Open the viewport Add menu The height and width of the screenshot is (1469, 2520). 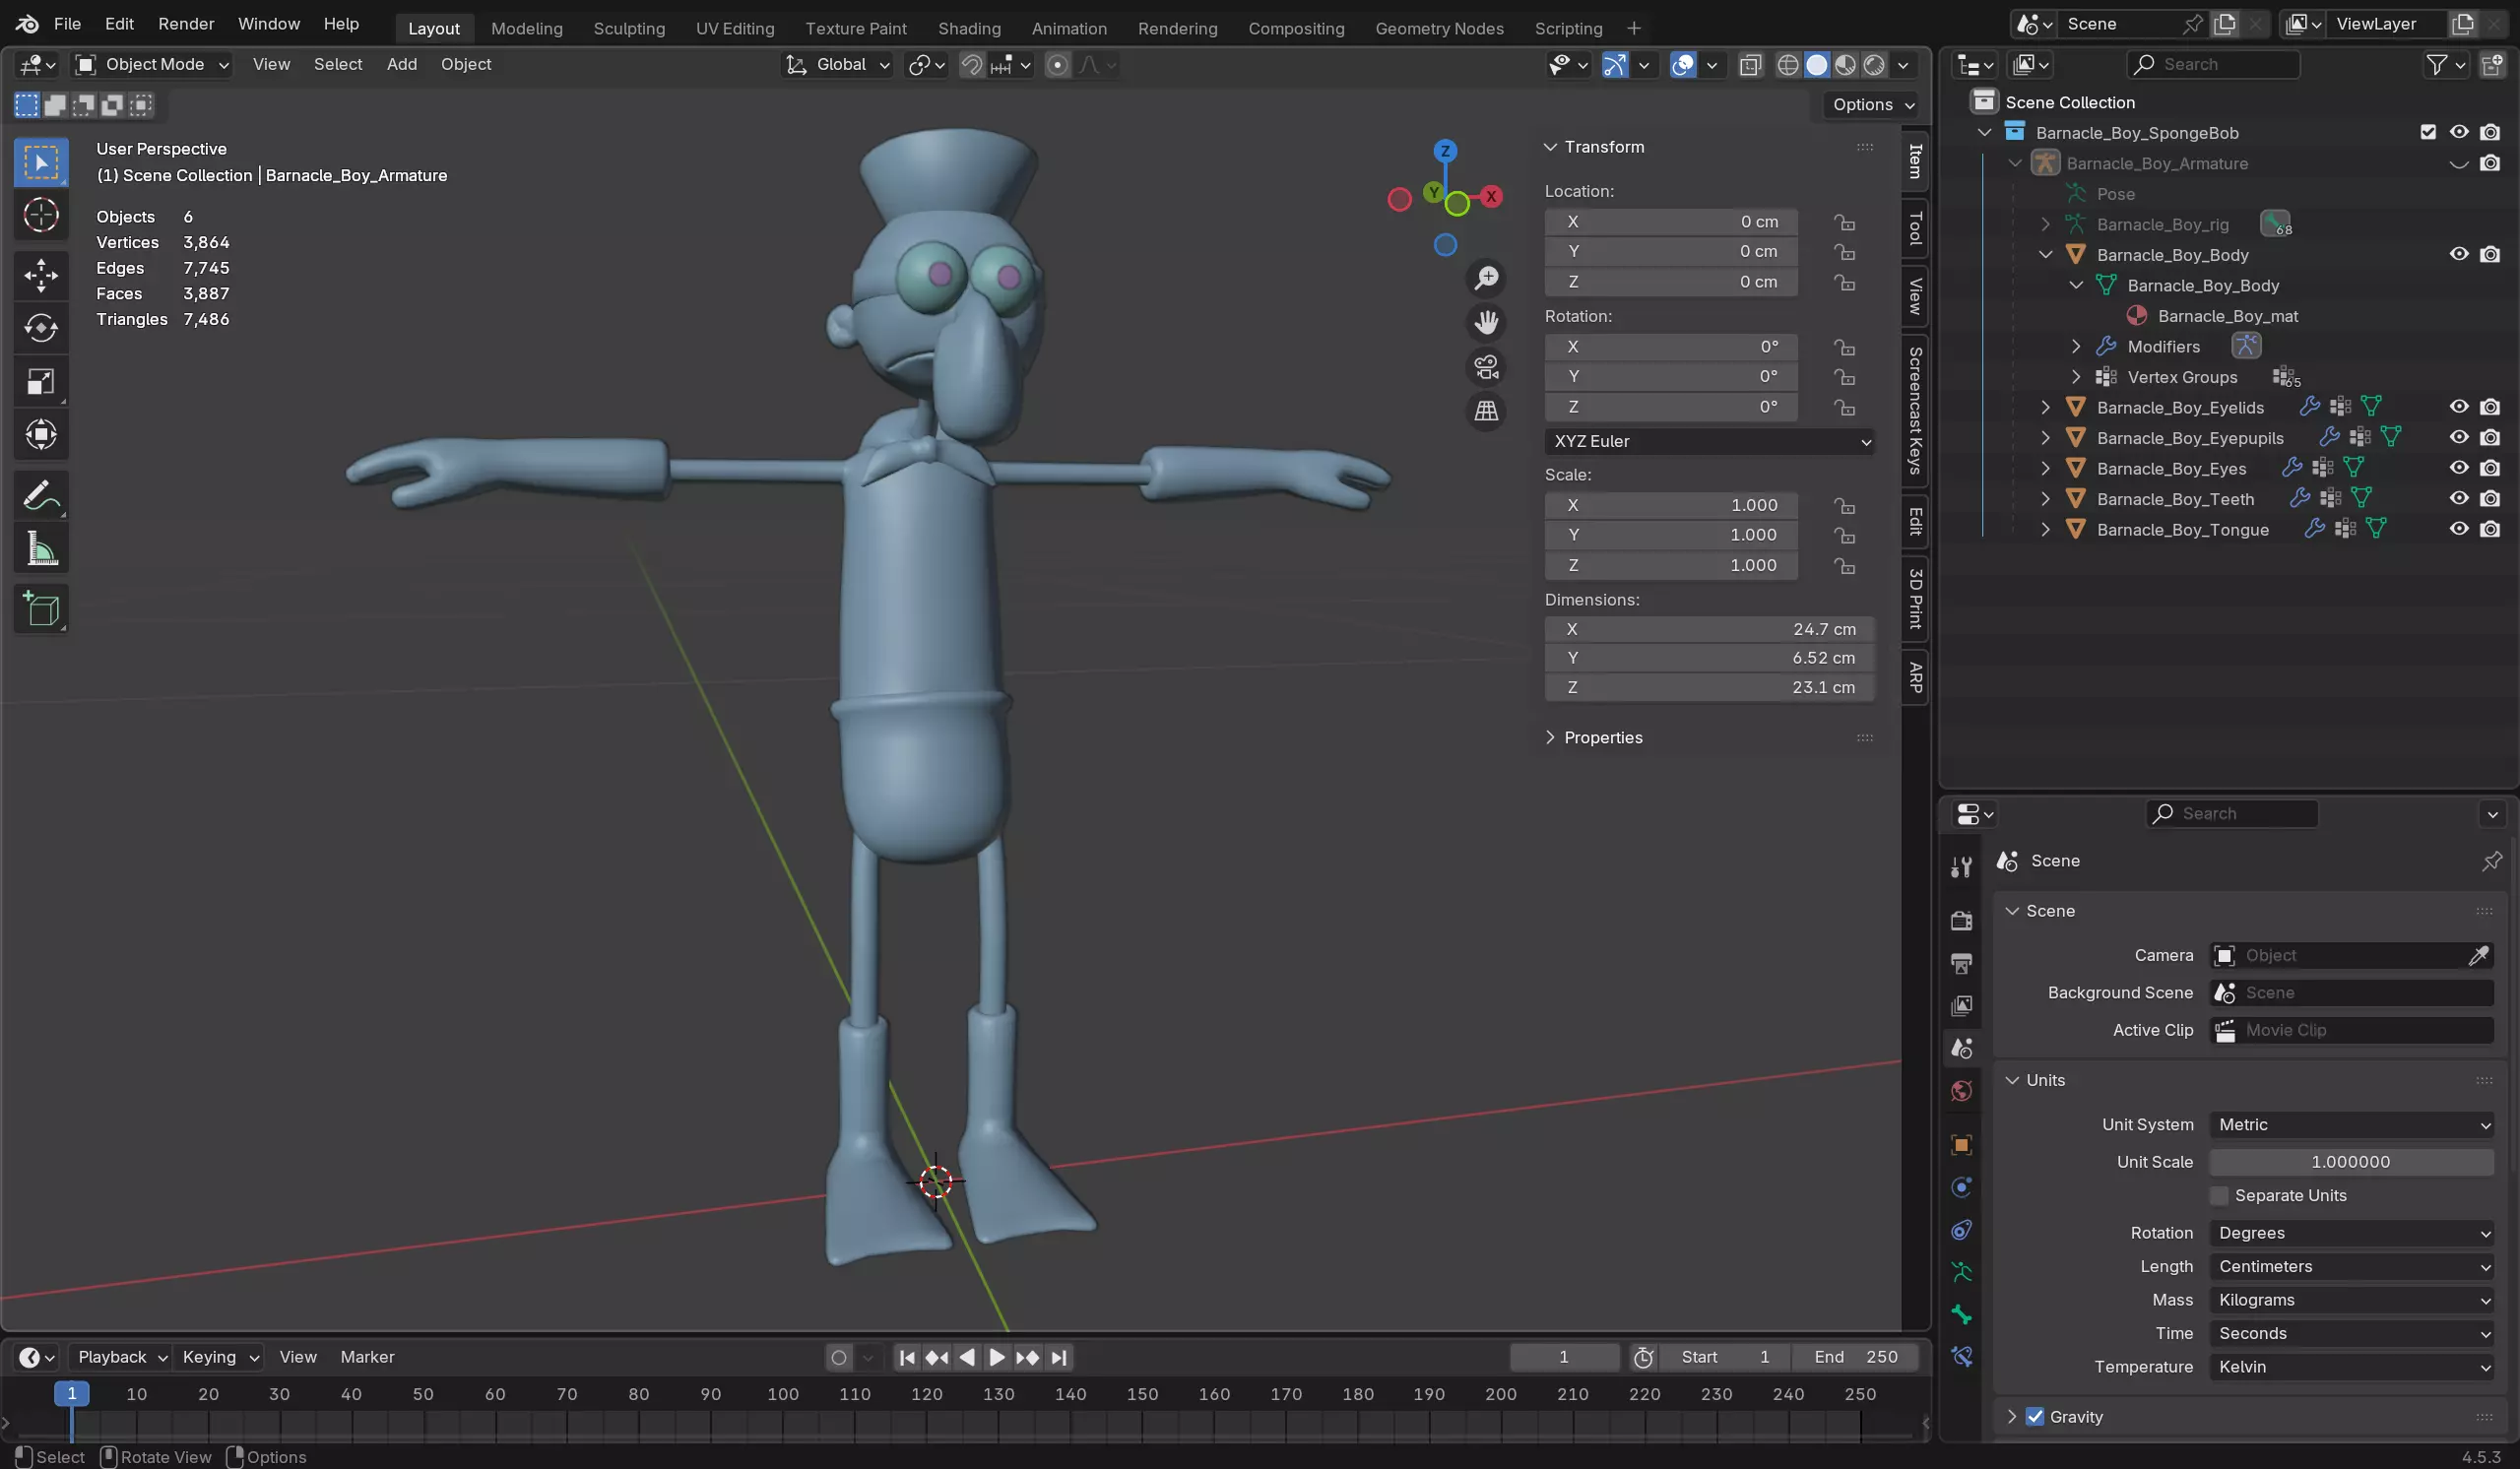coord(402,65)
